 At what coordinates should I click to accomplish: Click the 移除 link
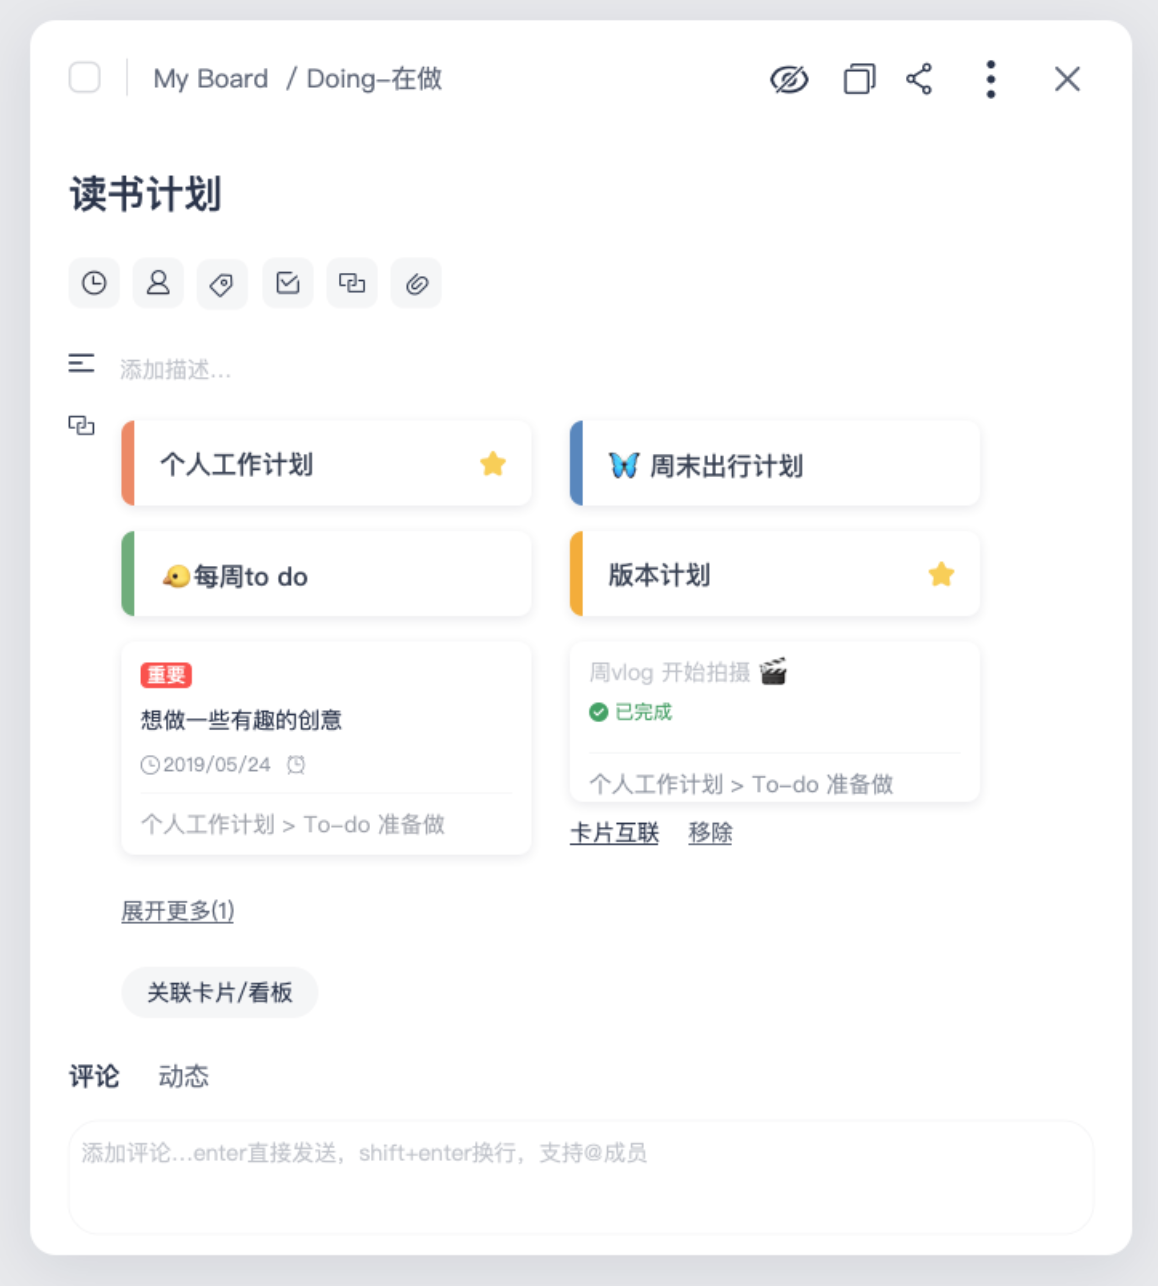coord(710,832)
